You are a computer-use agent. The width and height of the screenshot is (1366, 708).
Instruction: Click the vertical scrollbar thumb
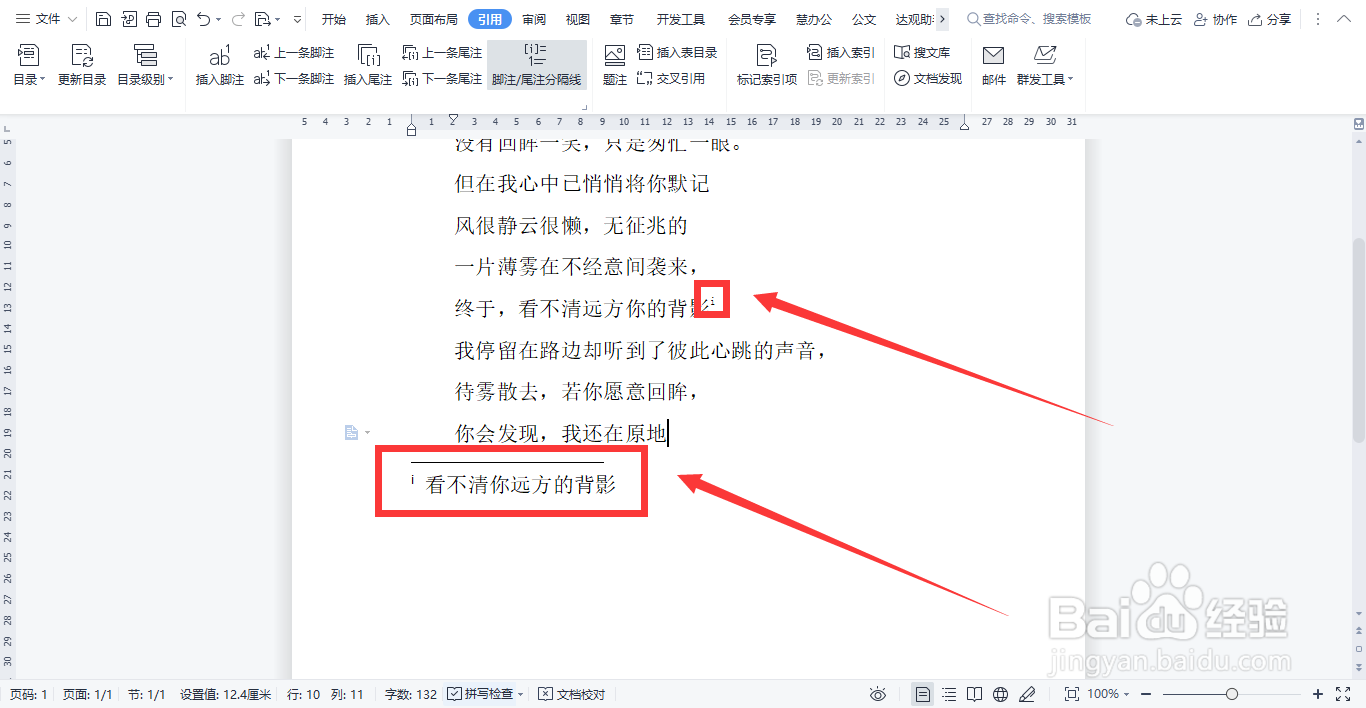(1358, 340)
